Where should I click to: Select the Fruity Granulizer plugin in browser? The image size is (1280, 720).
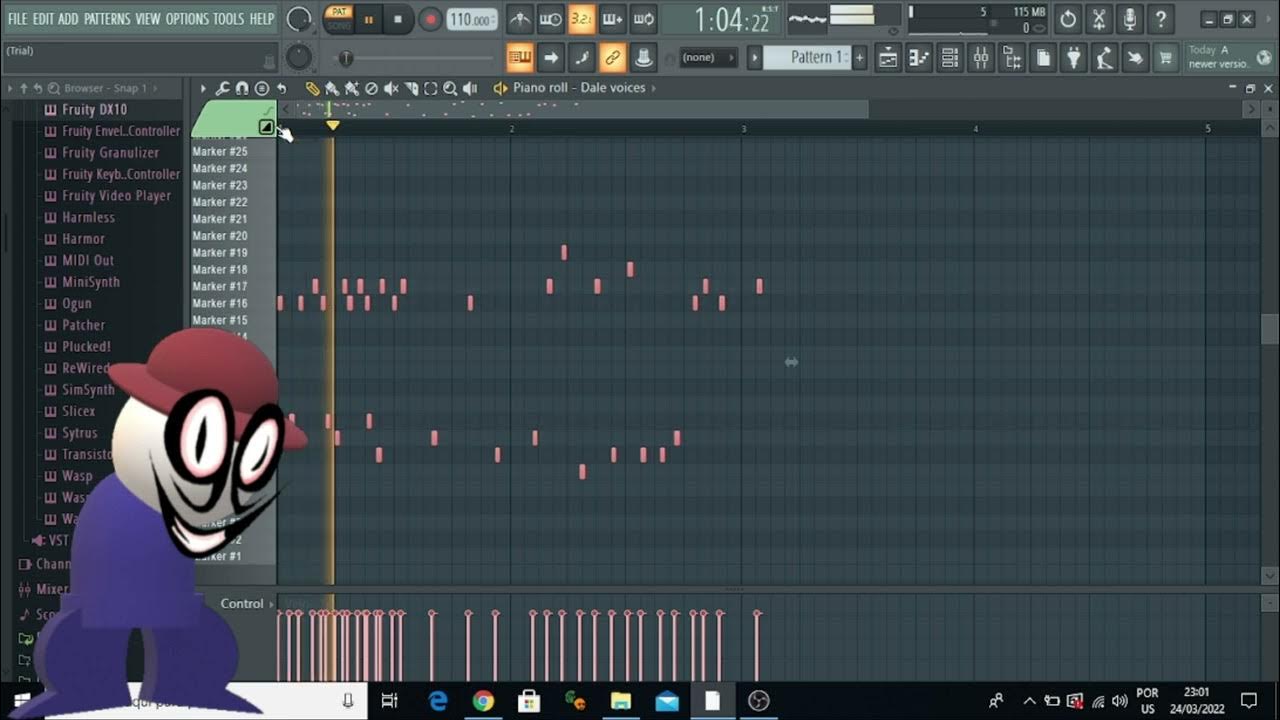(110, 153)
